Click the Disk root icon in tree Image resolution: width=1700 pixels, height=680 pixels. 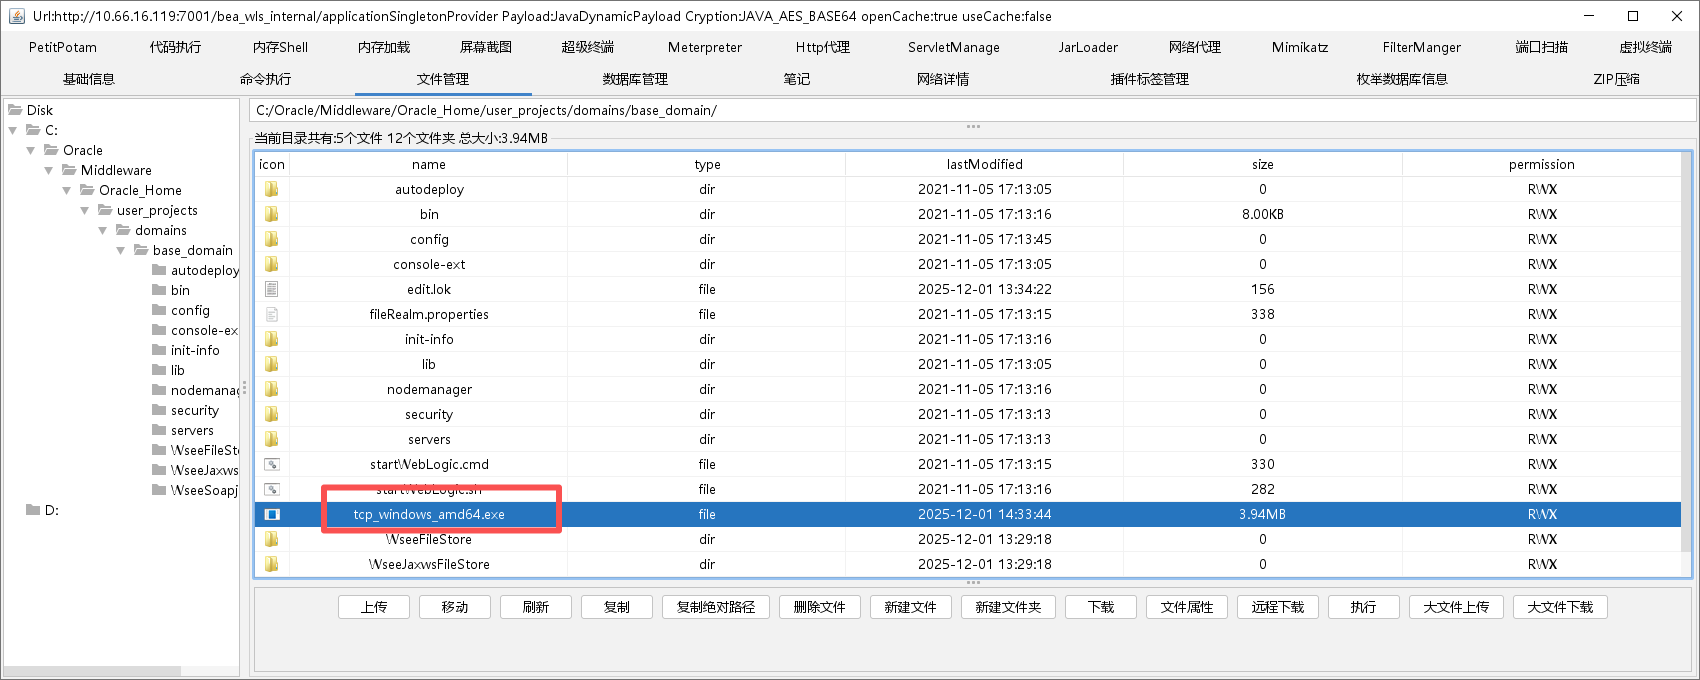tap(15, 110)
